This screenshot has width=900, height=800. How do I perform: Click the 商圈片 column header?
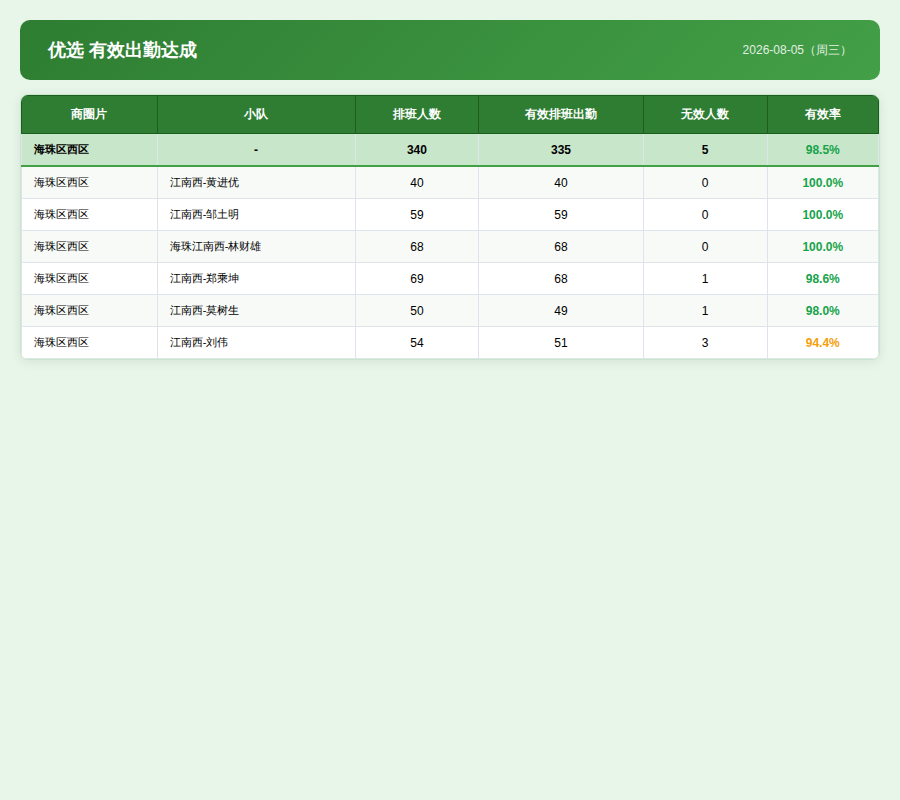(89, 114)
